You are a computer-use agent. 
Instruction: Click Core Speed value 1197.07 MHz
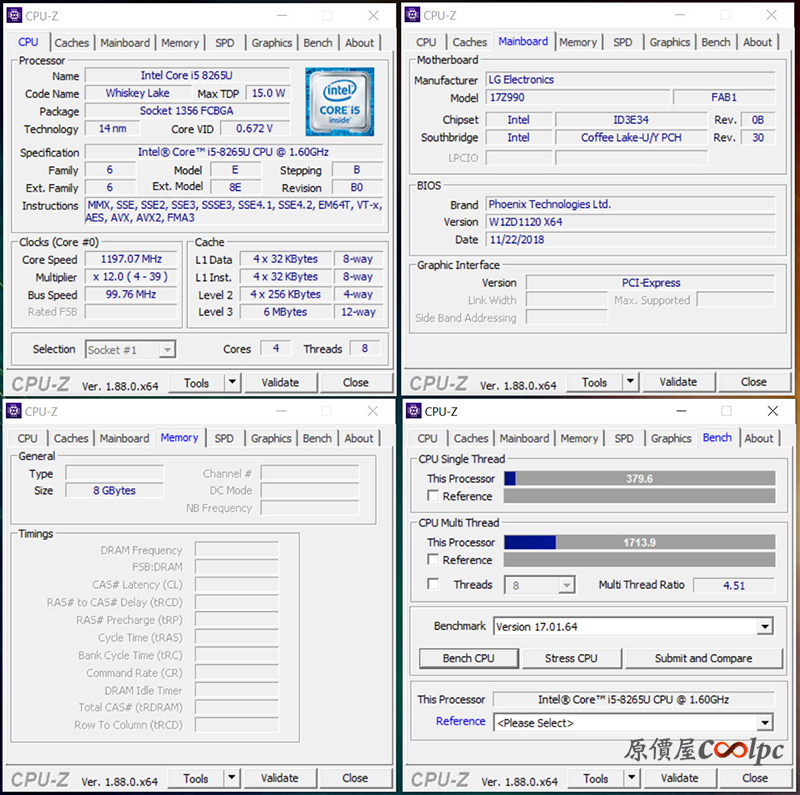click(131, 259)
